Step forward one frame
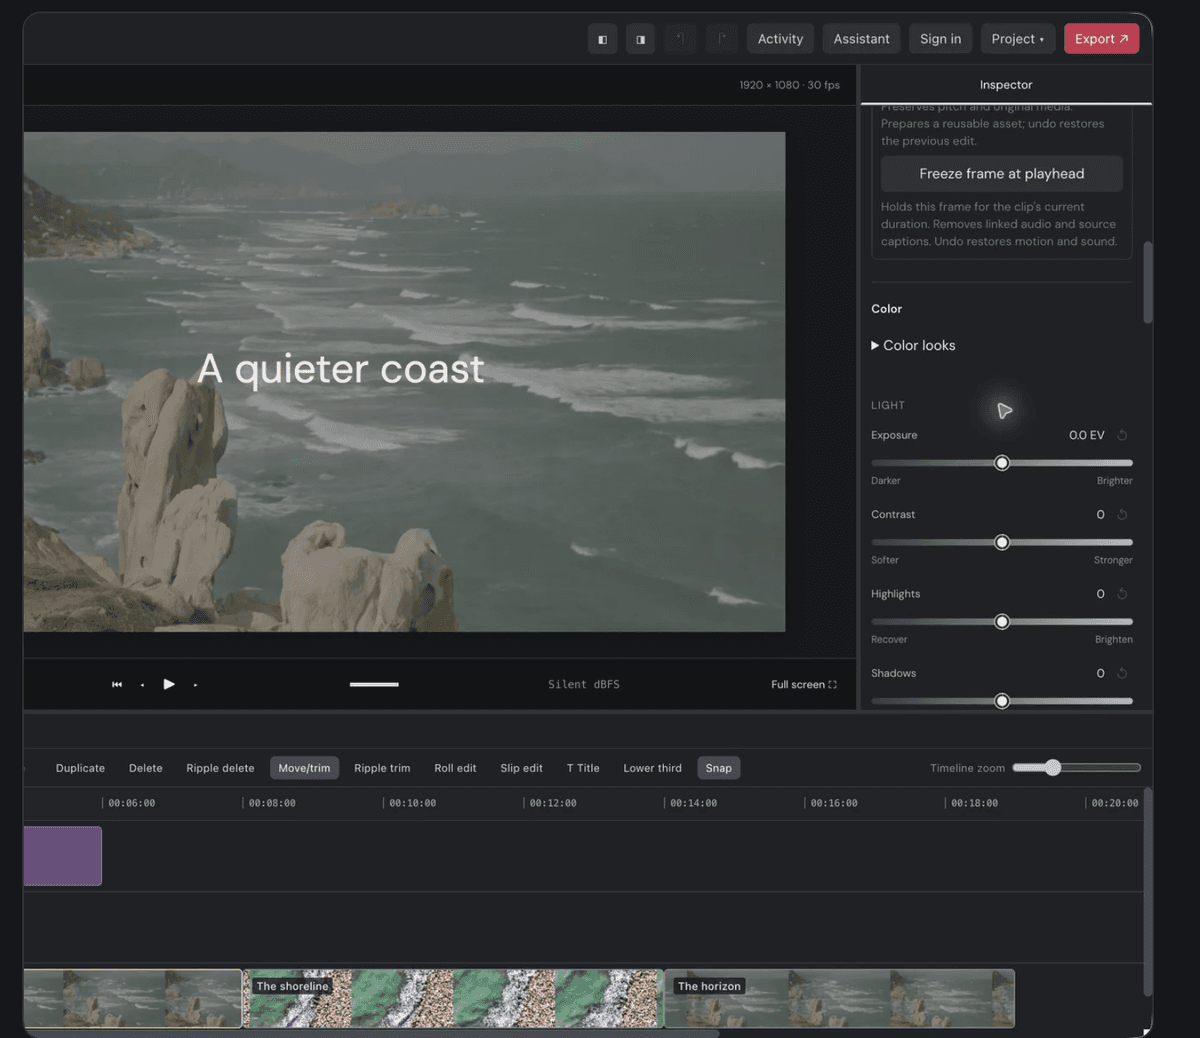1200x1038 pixels. coord(195,685)
